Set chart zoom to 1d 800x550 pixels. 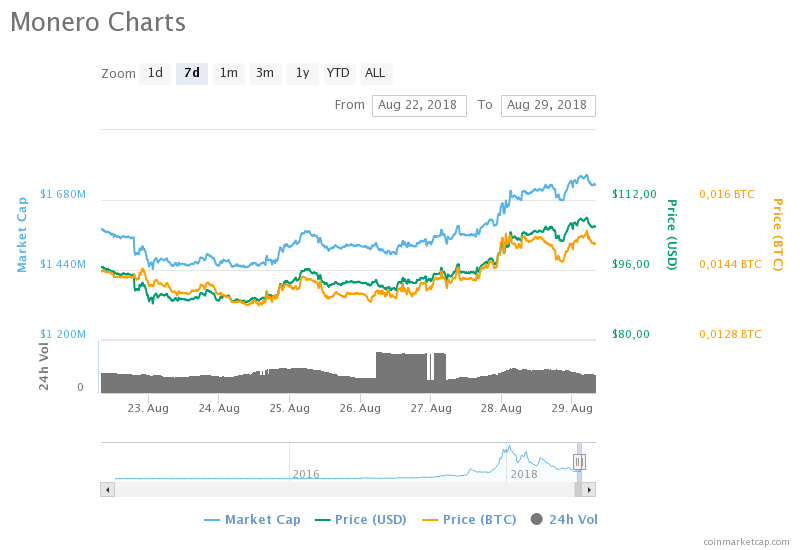(x=155, y=73)
